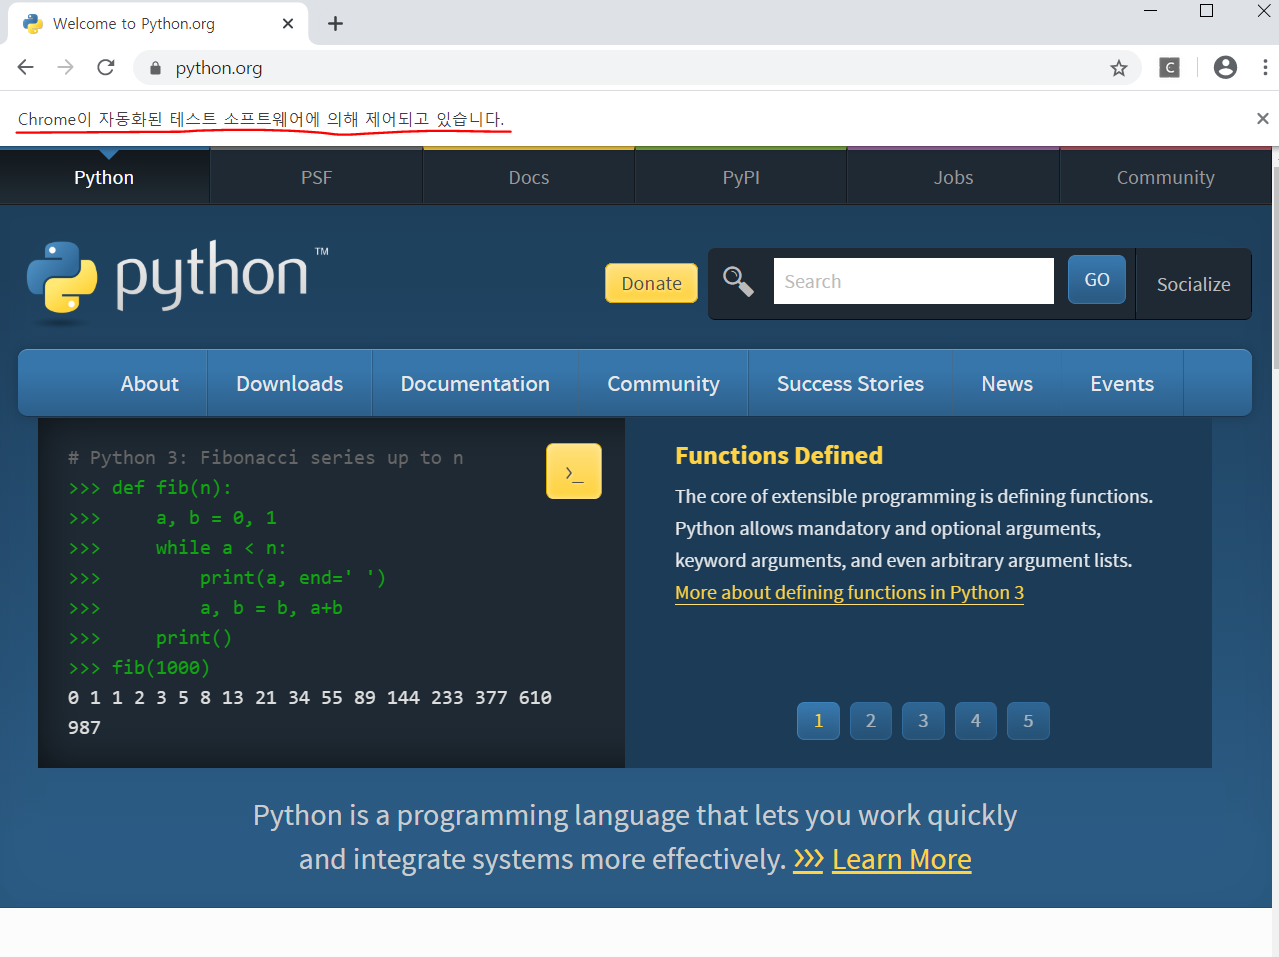Viewport: 1279px width, 957px height.
Task: Click the browser back arrow
Action: pos(26,67)
